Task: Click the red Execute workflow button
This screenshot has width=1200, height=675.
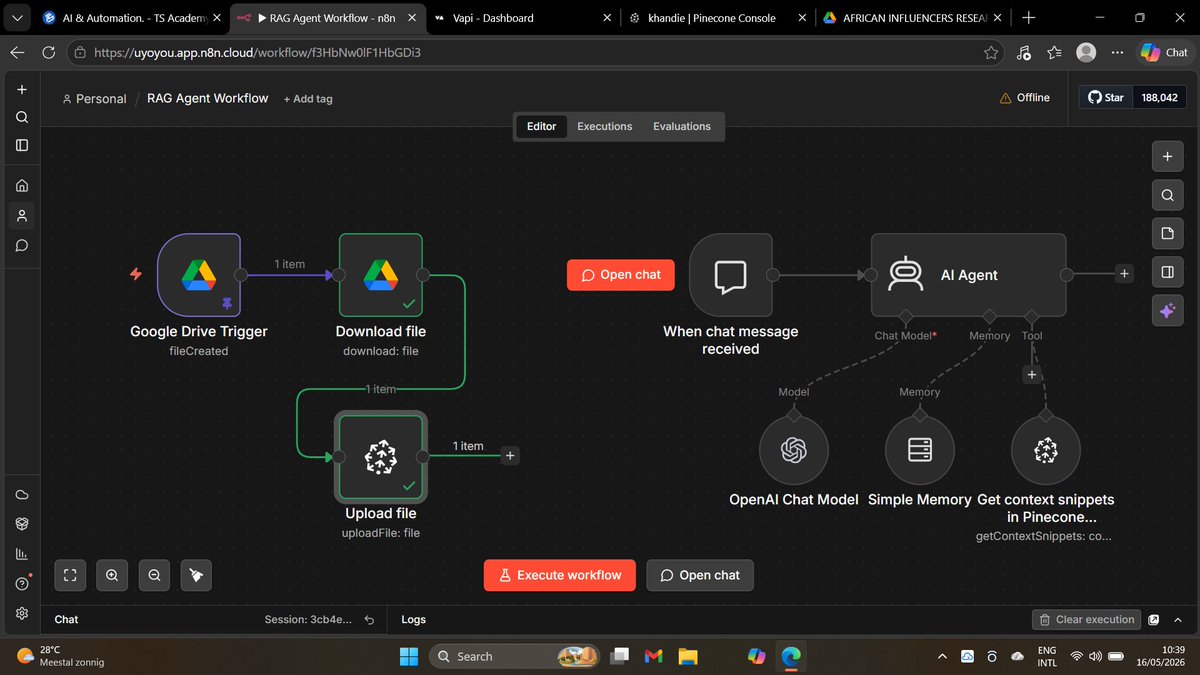Action: tap(560, 575)
